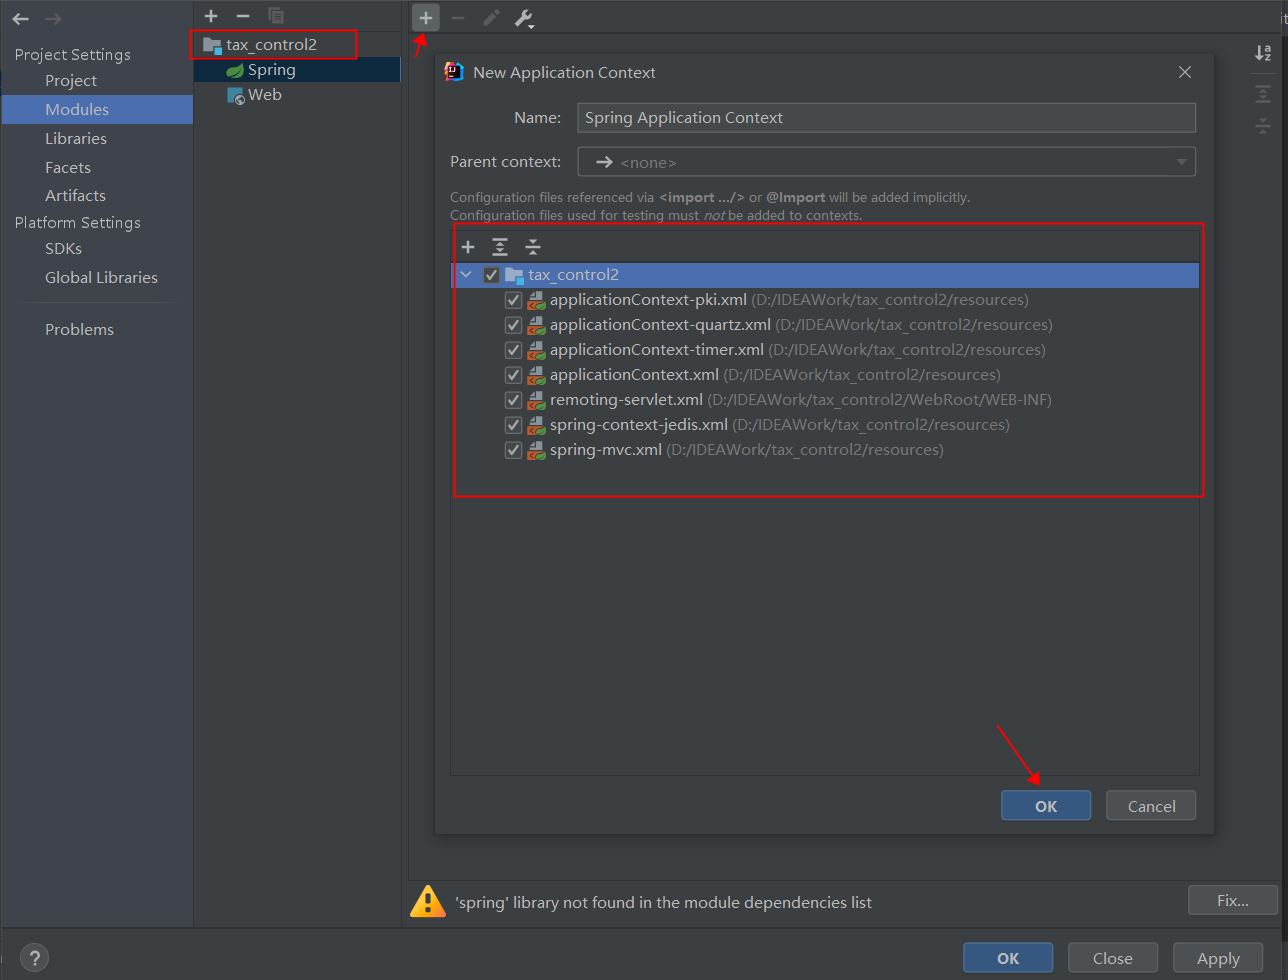Add new application context plus button

tap(426, 18)
